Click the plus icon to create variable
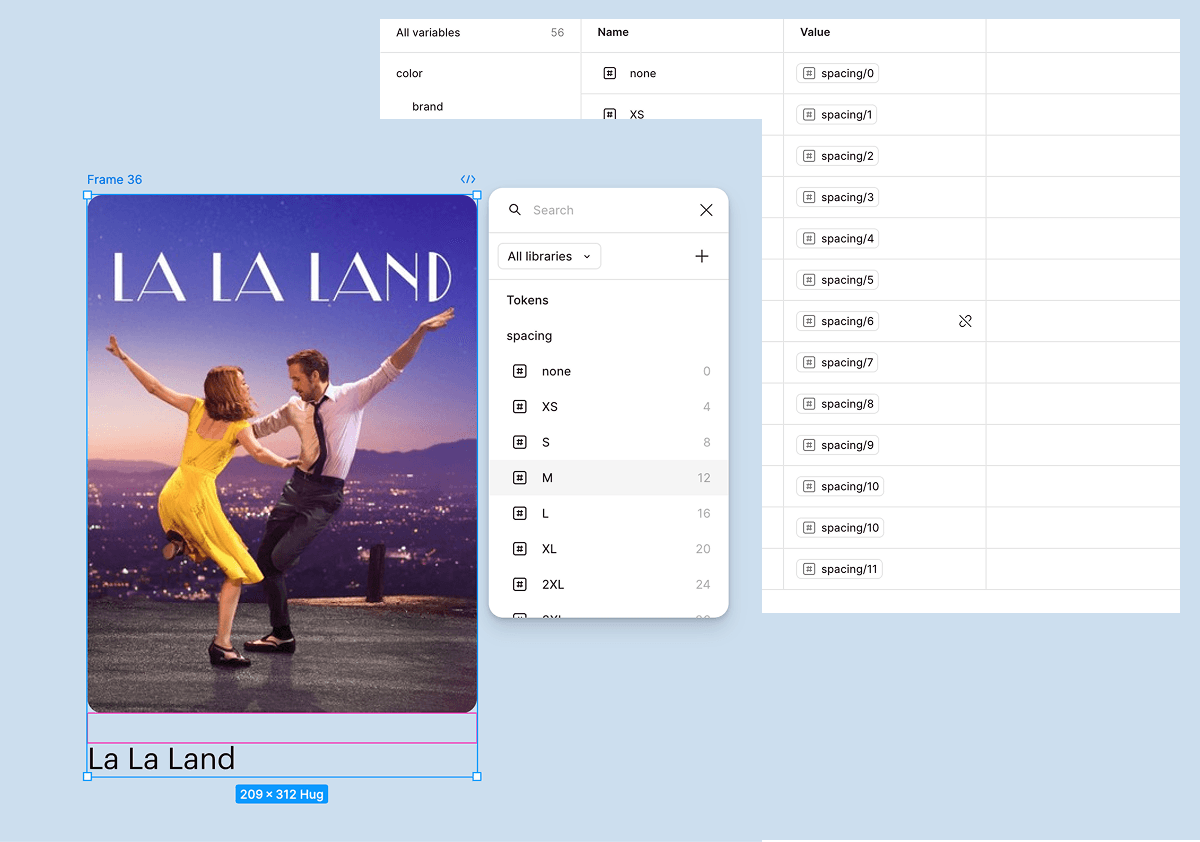This screenshot has width=1200, height=842. [702, 256]
